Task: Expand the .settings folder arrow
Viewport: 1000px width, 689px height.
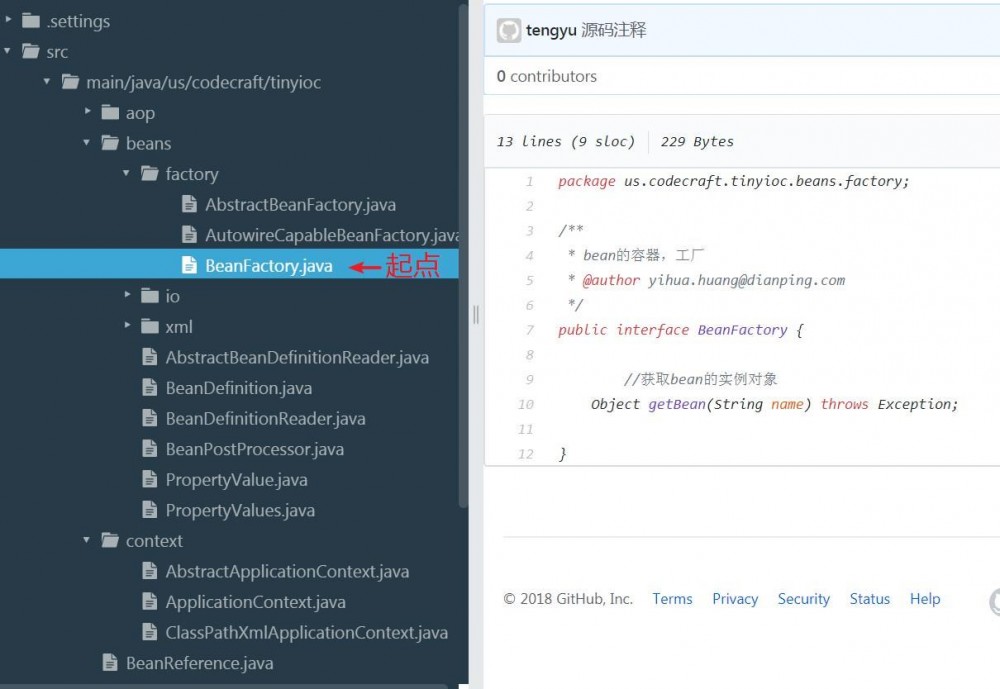Action: (x=8, y=20)
